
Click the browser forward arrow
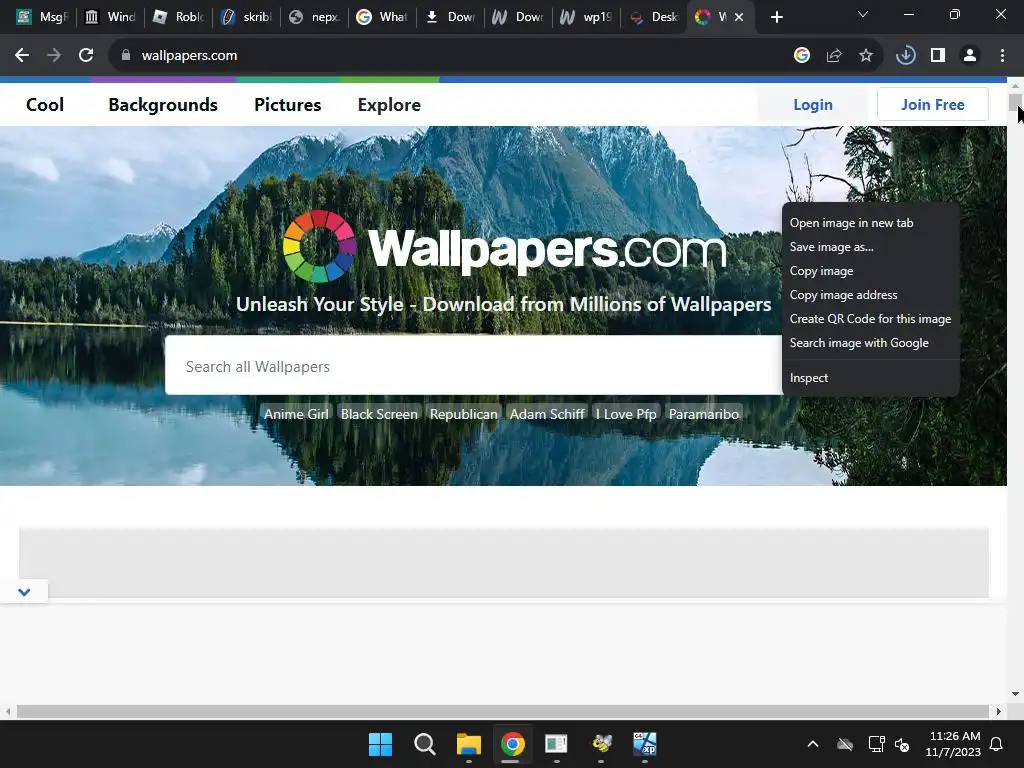tap(54, 56)
